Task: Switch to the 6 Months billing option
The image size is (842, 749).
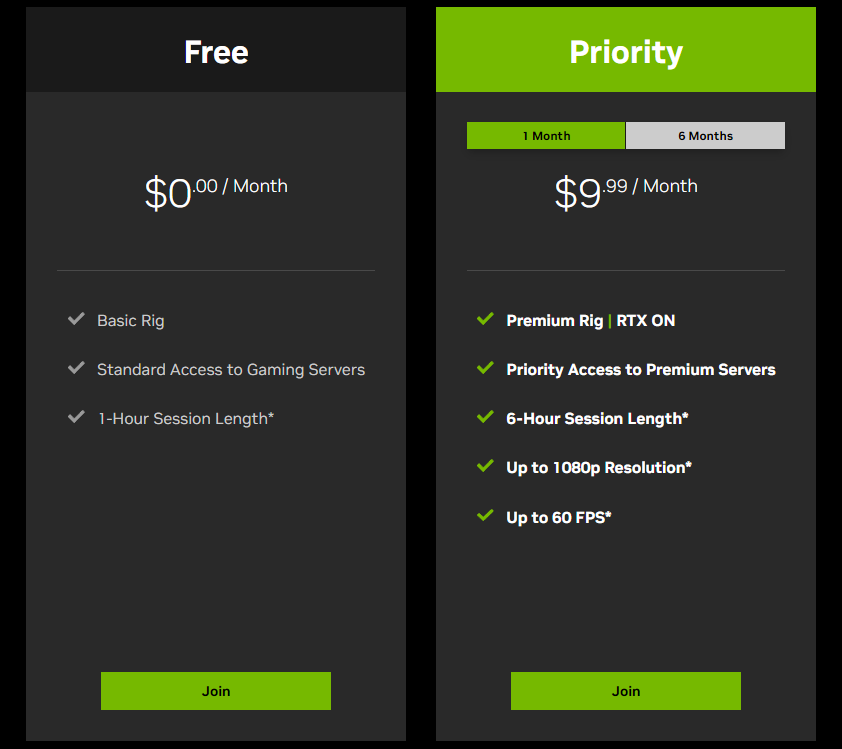Action: 705,136
